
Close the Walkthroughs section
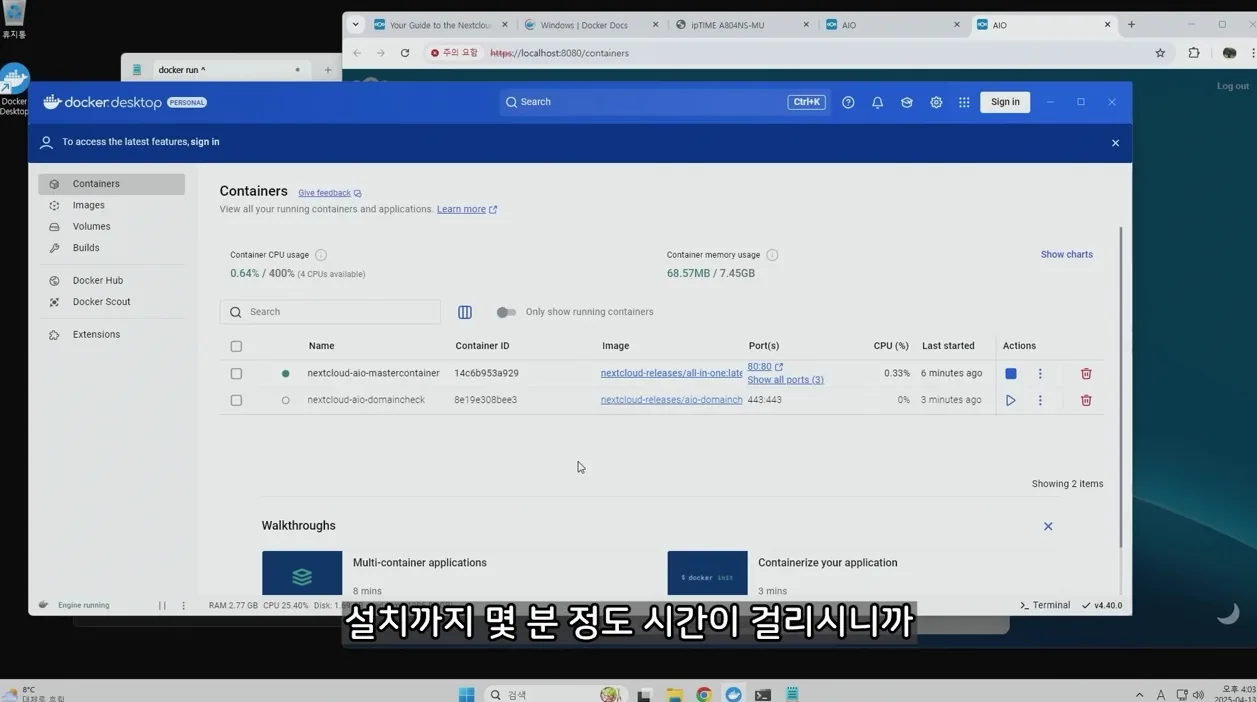pyautogui.click(x=1048, y=526)
